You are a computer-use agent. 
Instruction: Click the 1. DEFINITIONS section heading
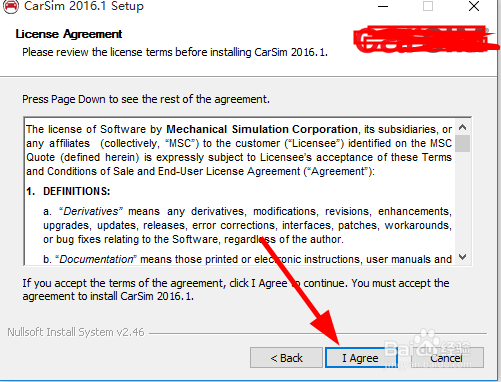click(68, 191)
